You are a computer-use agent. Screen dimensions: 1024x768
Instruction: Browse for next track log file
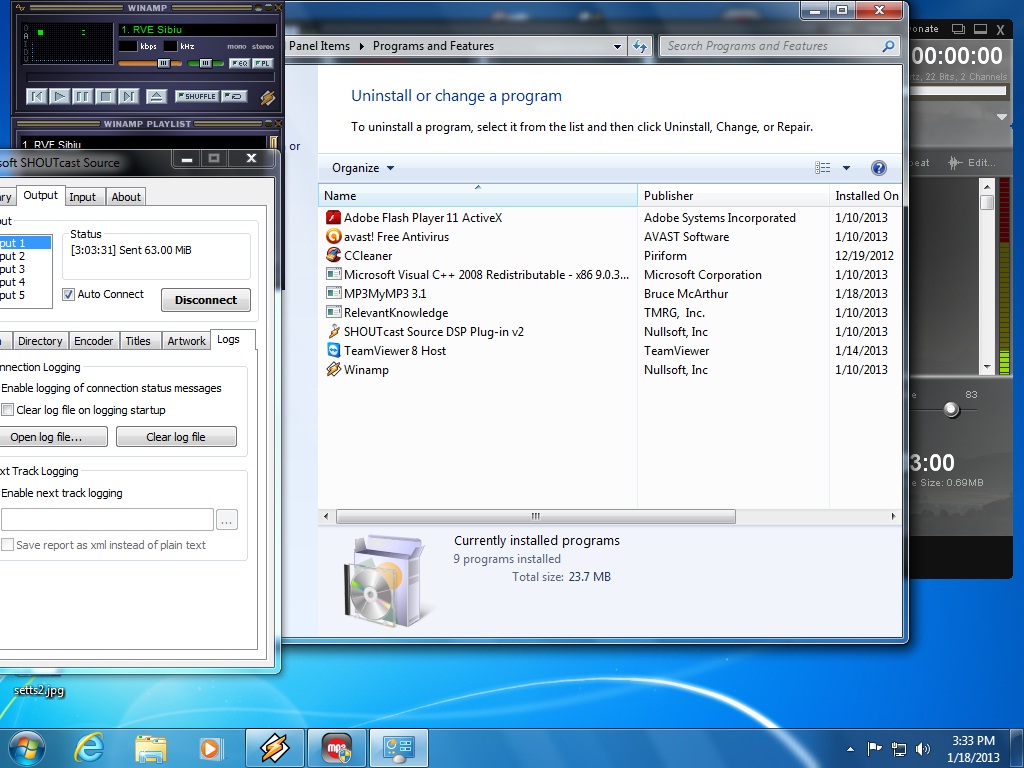click(227, 520)
